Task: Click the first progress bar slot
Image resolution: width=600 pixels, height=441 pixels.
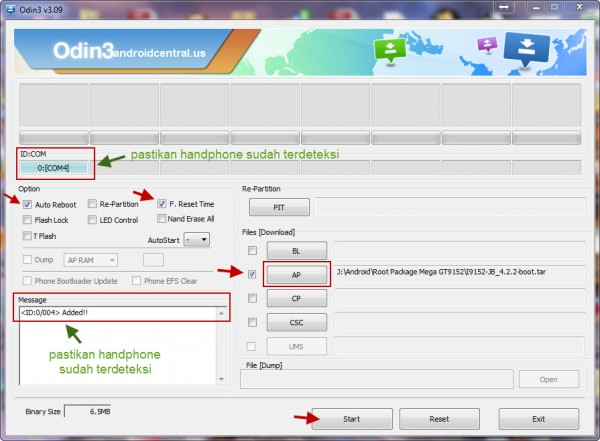Action: (54, 137)
